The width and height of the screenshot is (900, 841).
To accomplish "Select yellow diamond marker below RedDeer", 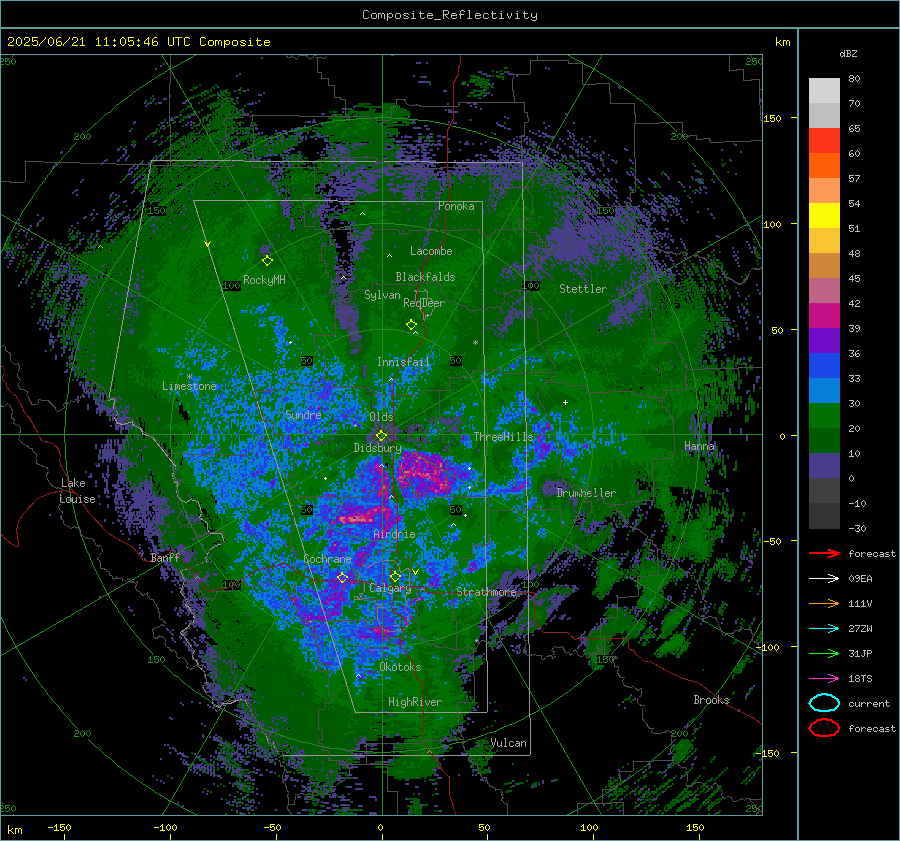I will 411,325.
